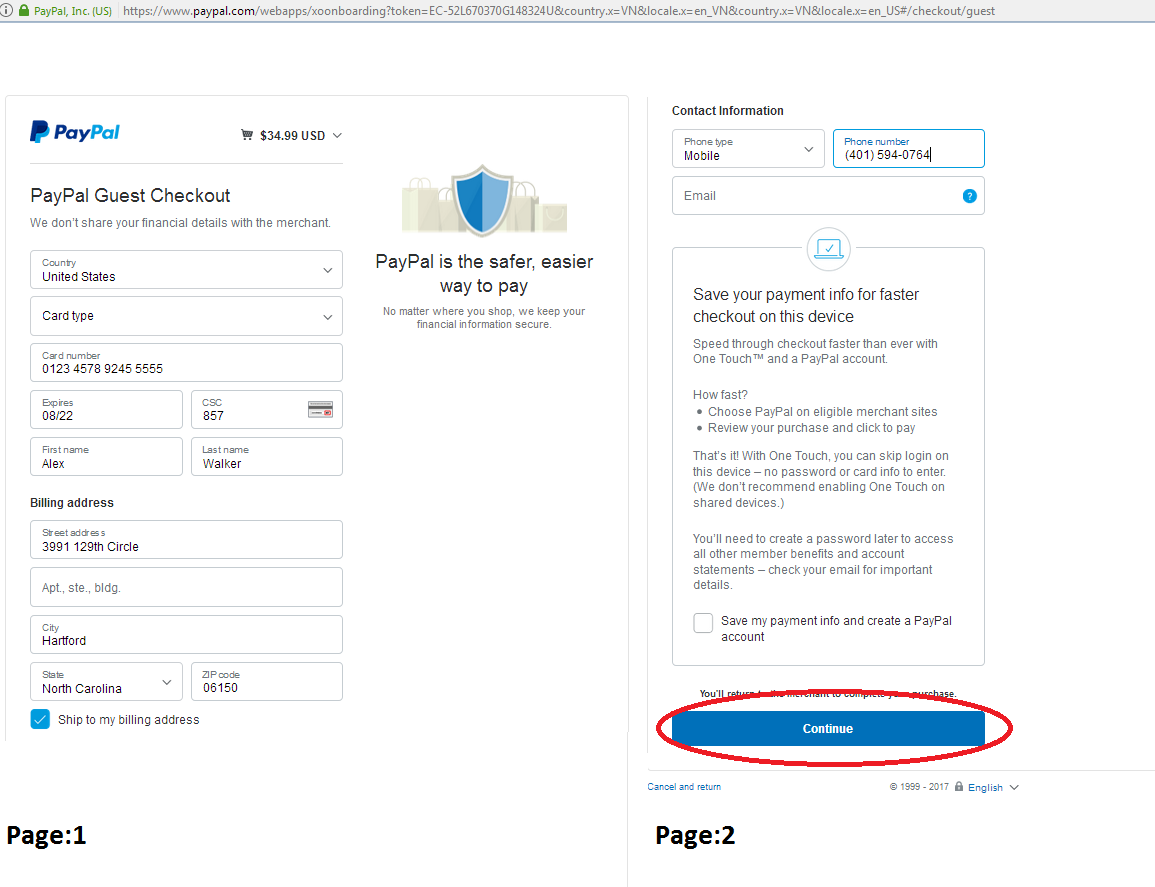Click the footer padlock icon

point(959,786)
